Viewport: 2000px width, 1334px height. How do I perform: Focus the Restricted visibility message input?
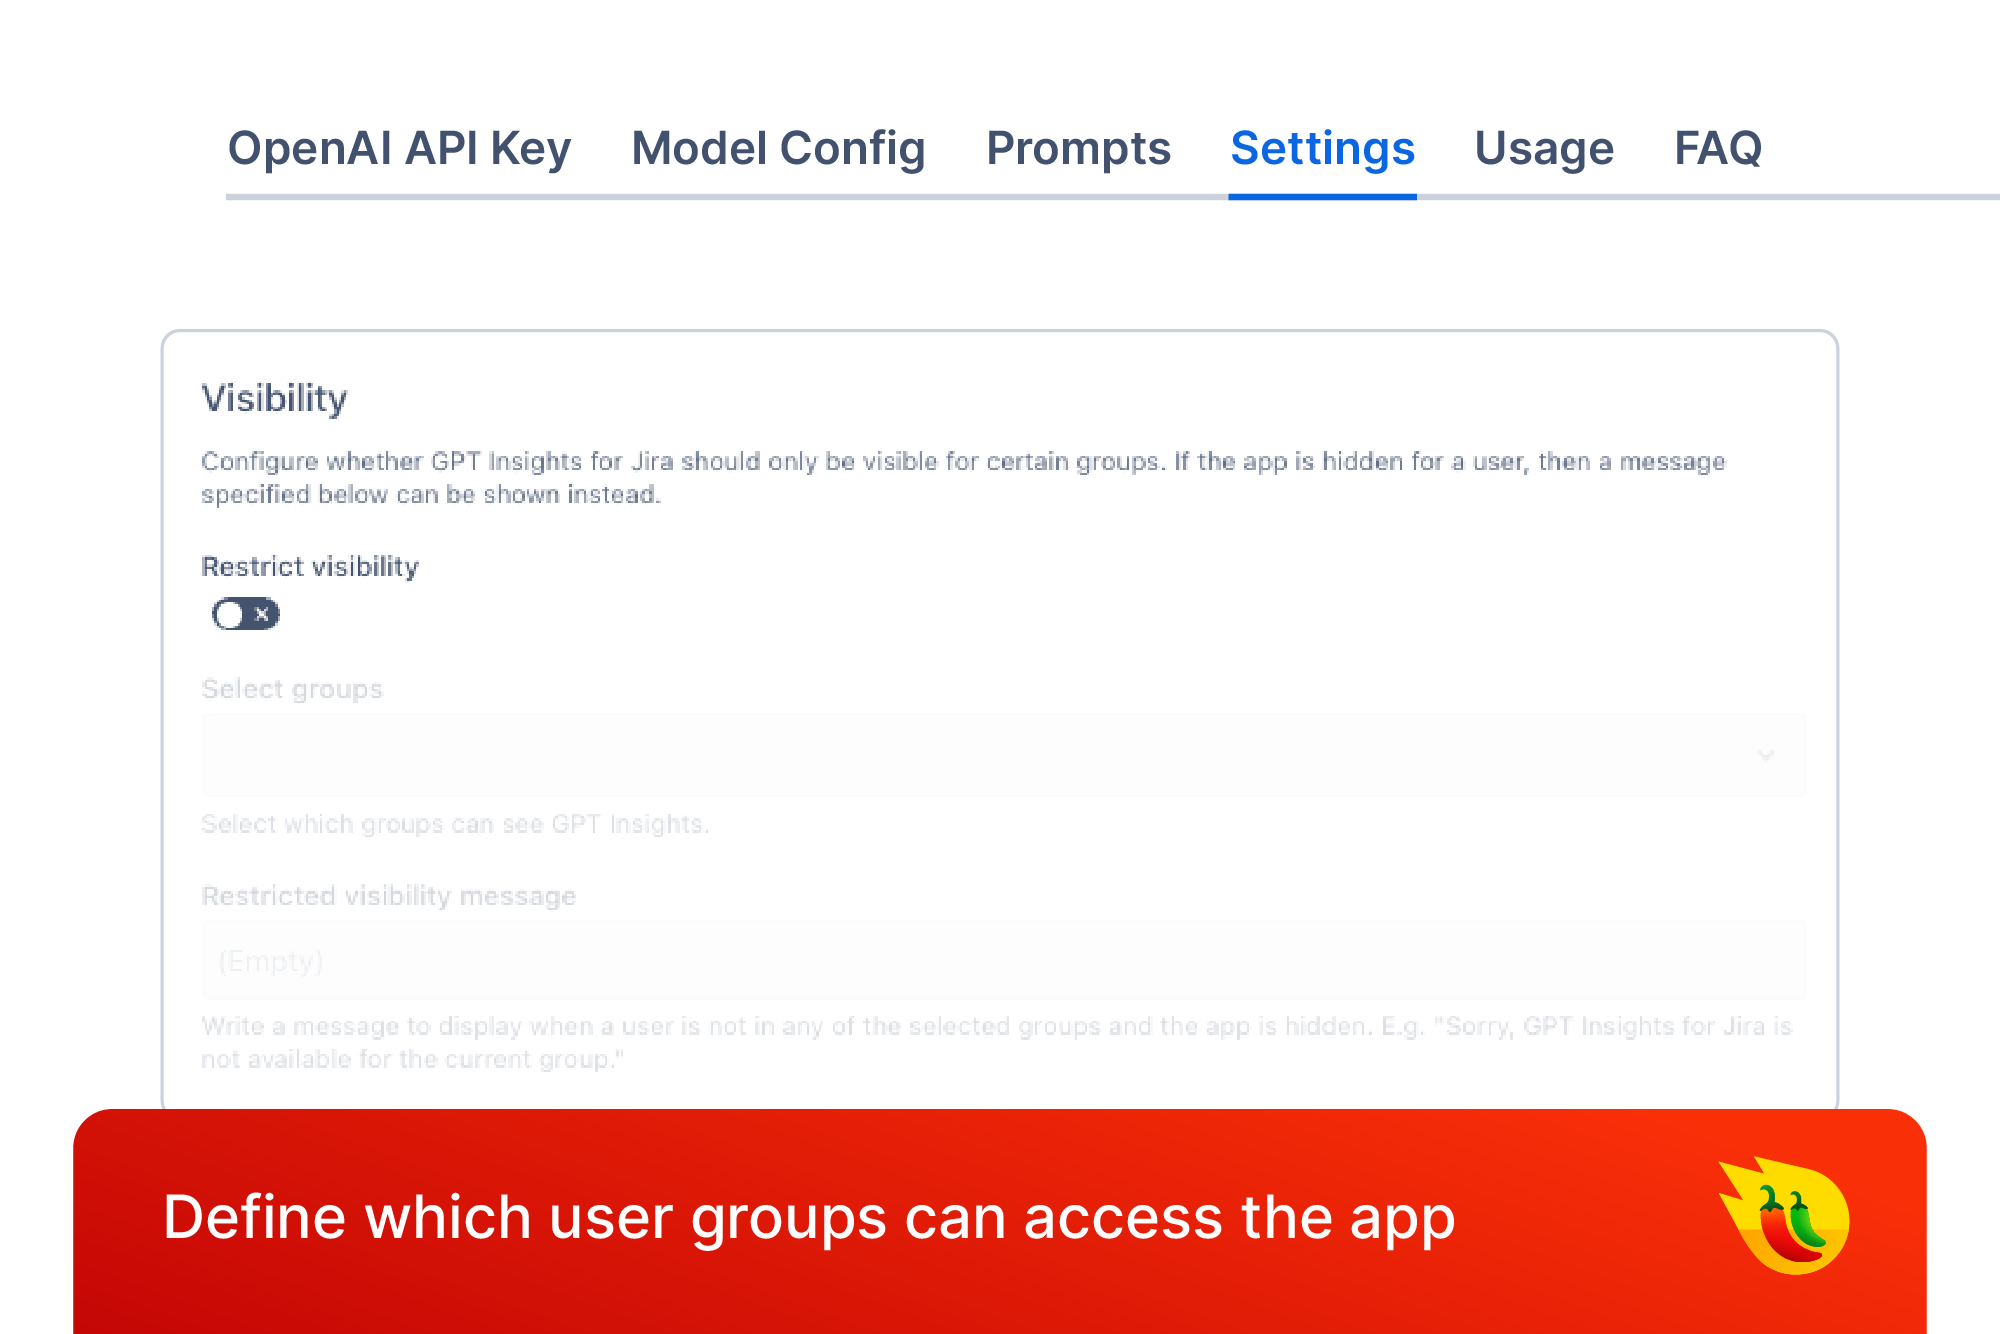tap(1000, 961)
